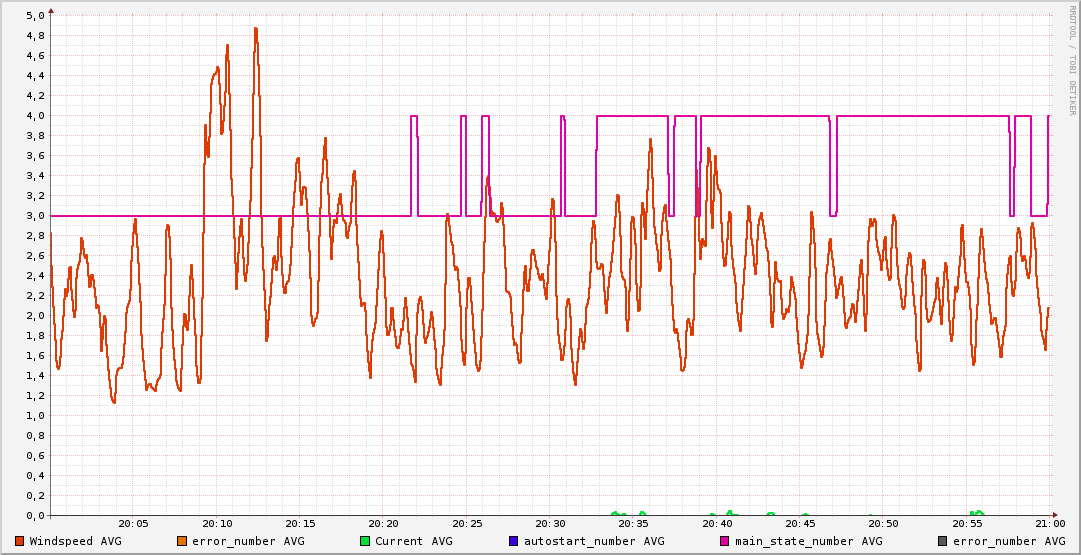Click the main_state_number AVG legend label
The height and width of the screenshot is (555, 1081).
click(x=808, y=541)
